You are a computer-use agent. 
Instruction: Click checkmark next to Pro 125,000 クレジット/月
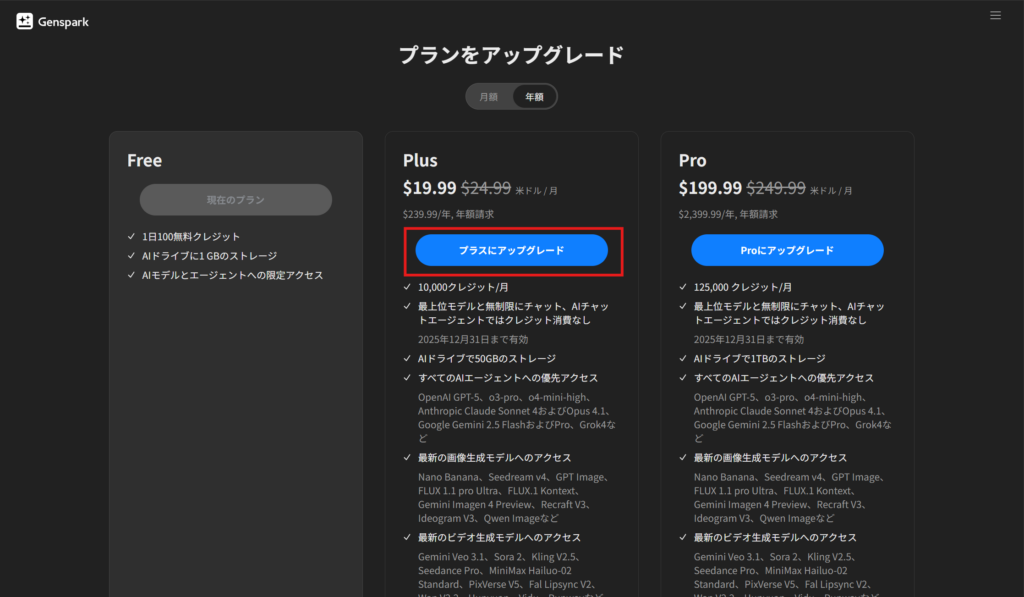click(x=683, y=287)
